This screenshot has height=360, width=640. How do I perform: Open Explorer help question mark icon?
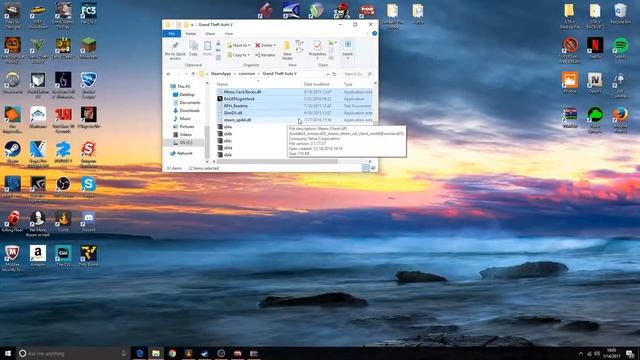(374, 33)
